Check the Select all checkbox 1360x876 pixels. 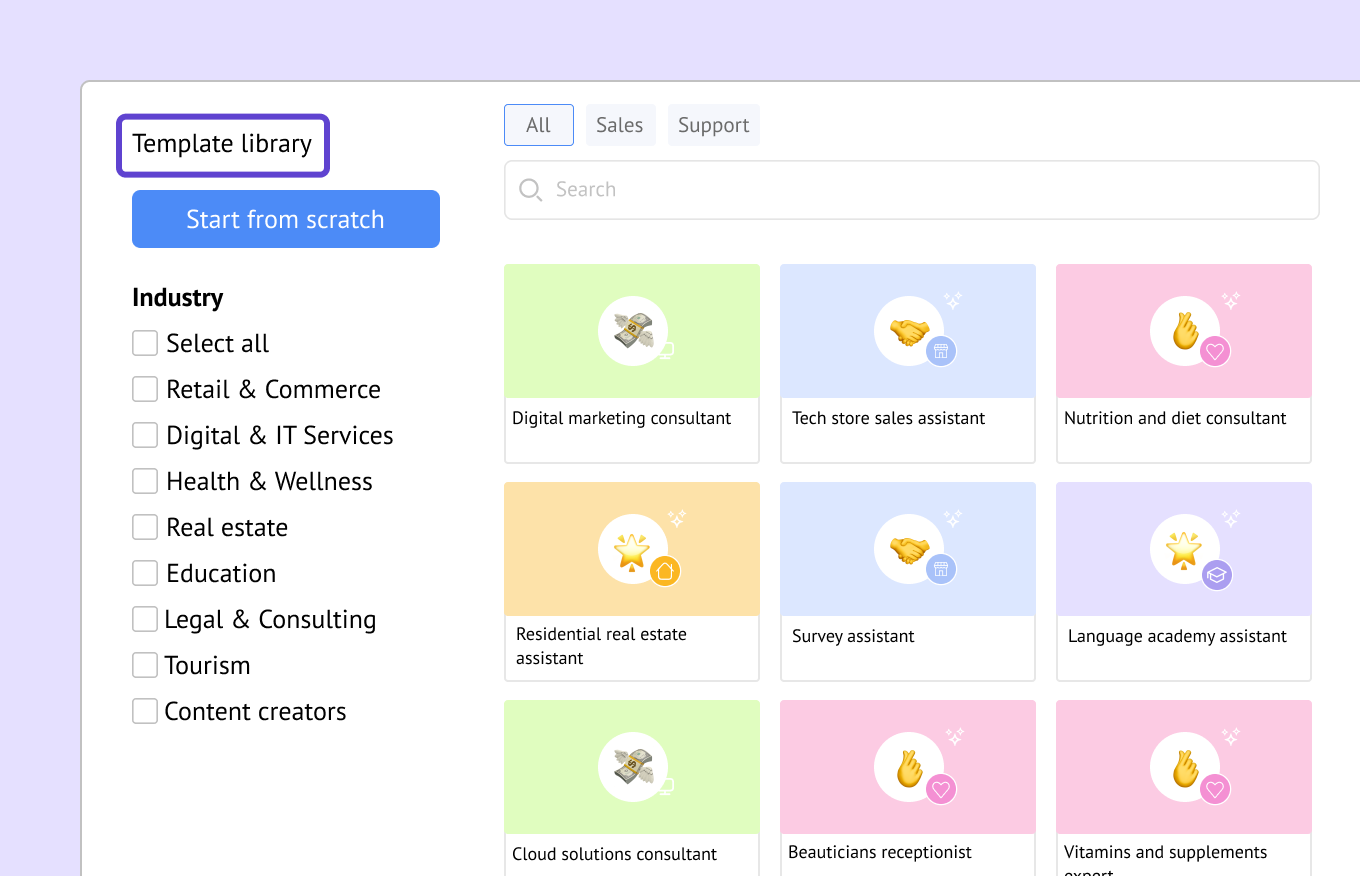pos(145,343)
